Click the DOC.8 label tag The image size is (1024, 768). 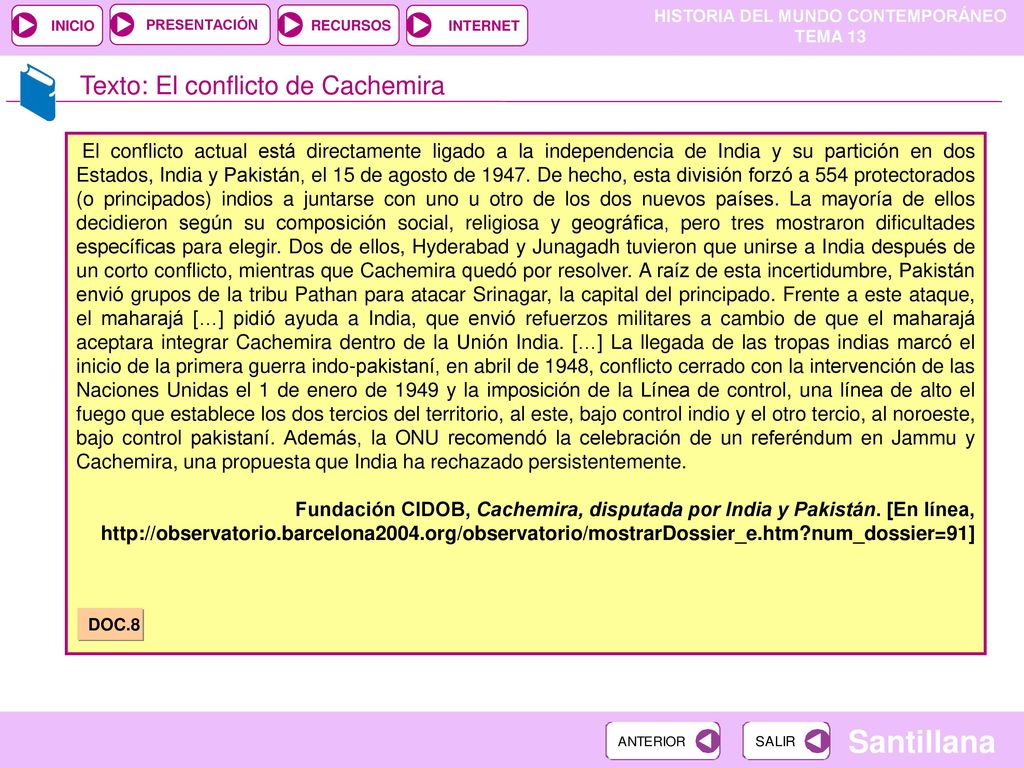tap(111, 624)
